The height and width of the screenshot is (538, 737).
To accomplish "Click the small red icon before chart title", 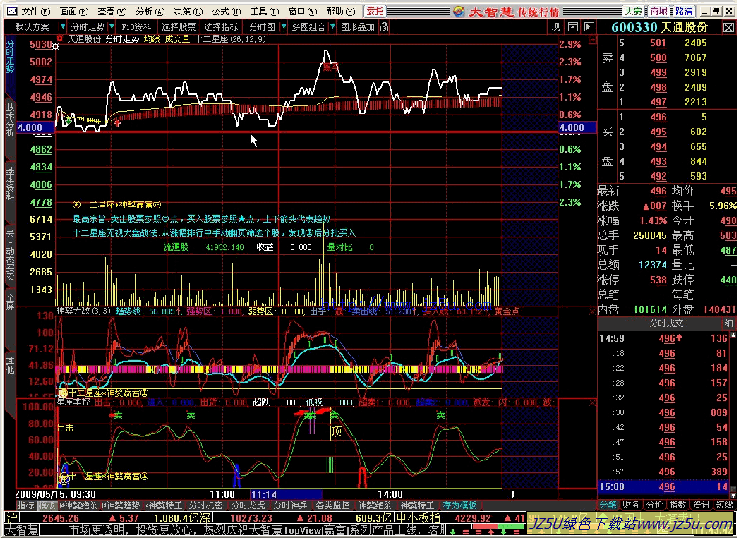I will [59, 39].
